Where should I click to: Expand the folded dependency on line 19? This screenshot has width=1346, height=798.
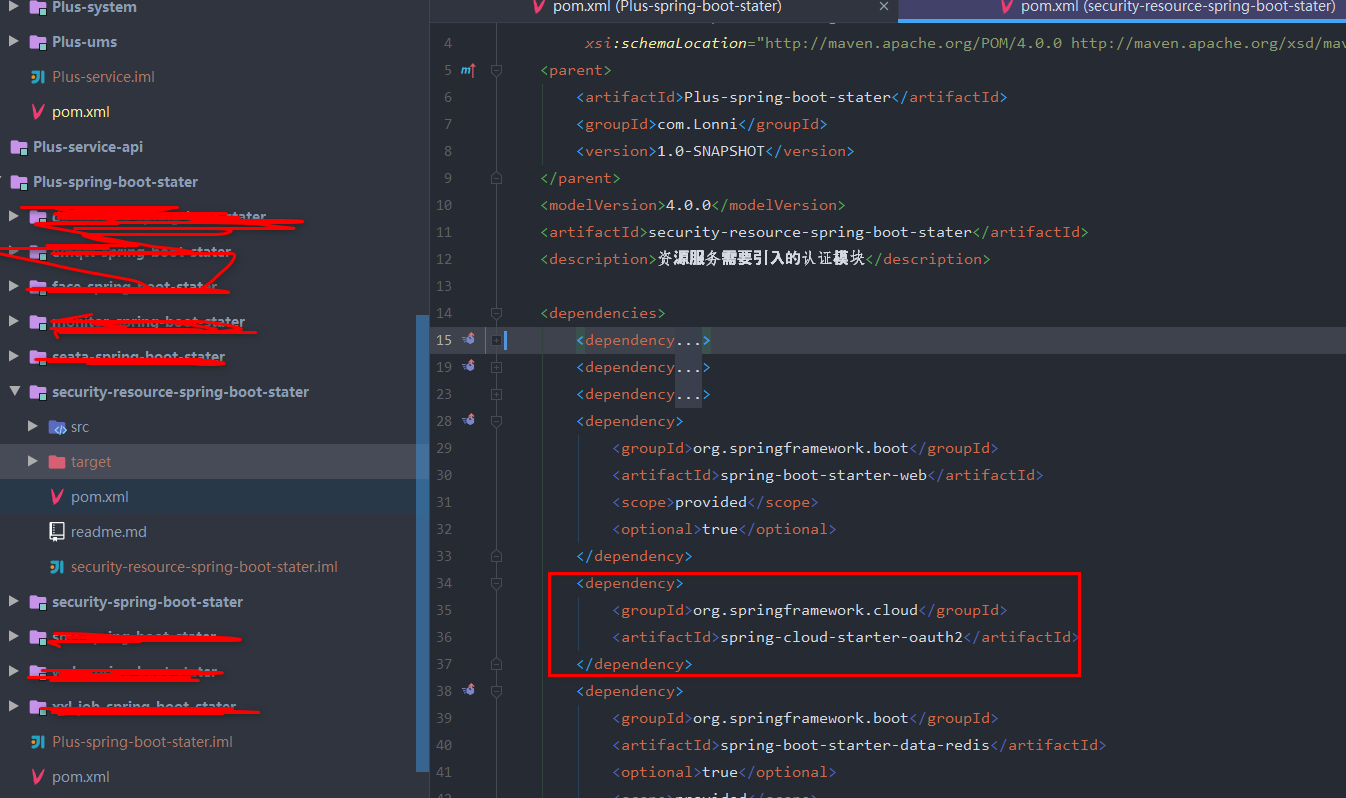[x=496, y=367]
